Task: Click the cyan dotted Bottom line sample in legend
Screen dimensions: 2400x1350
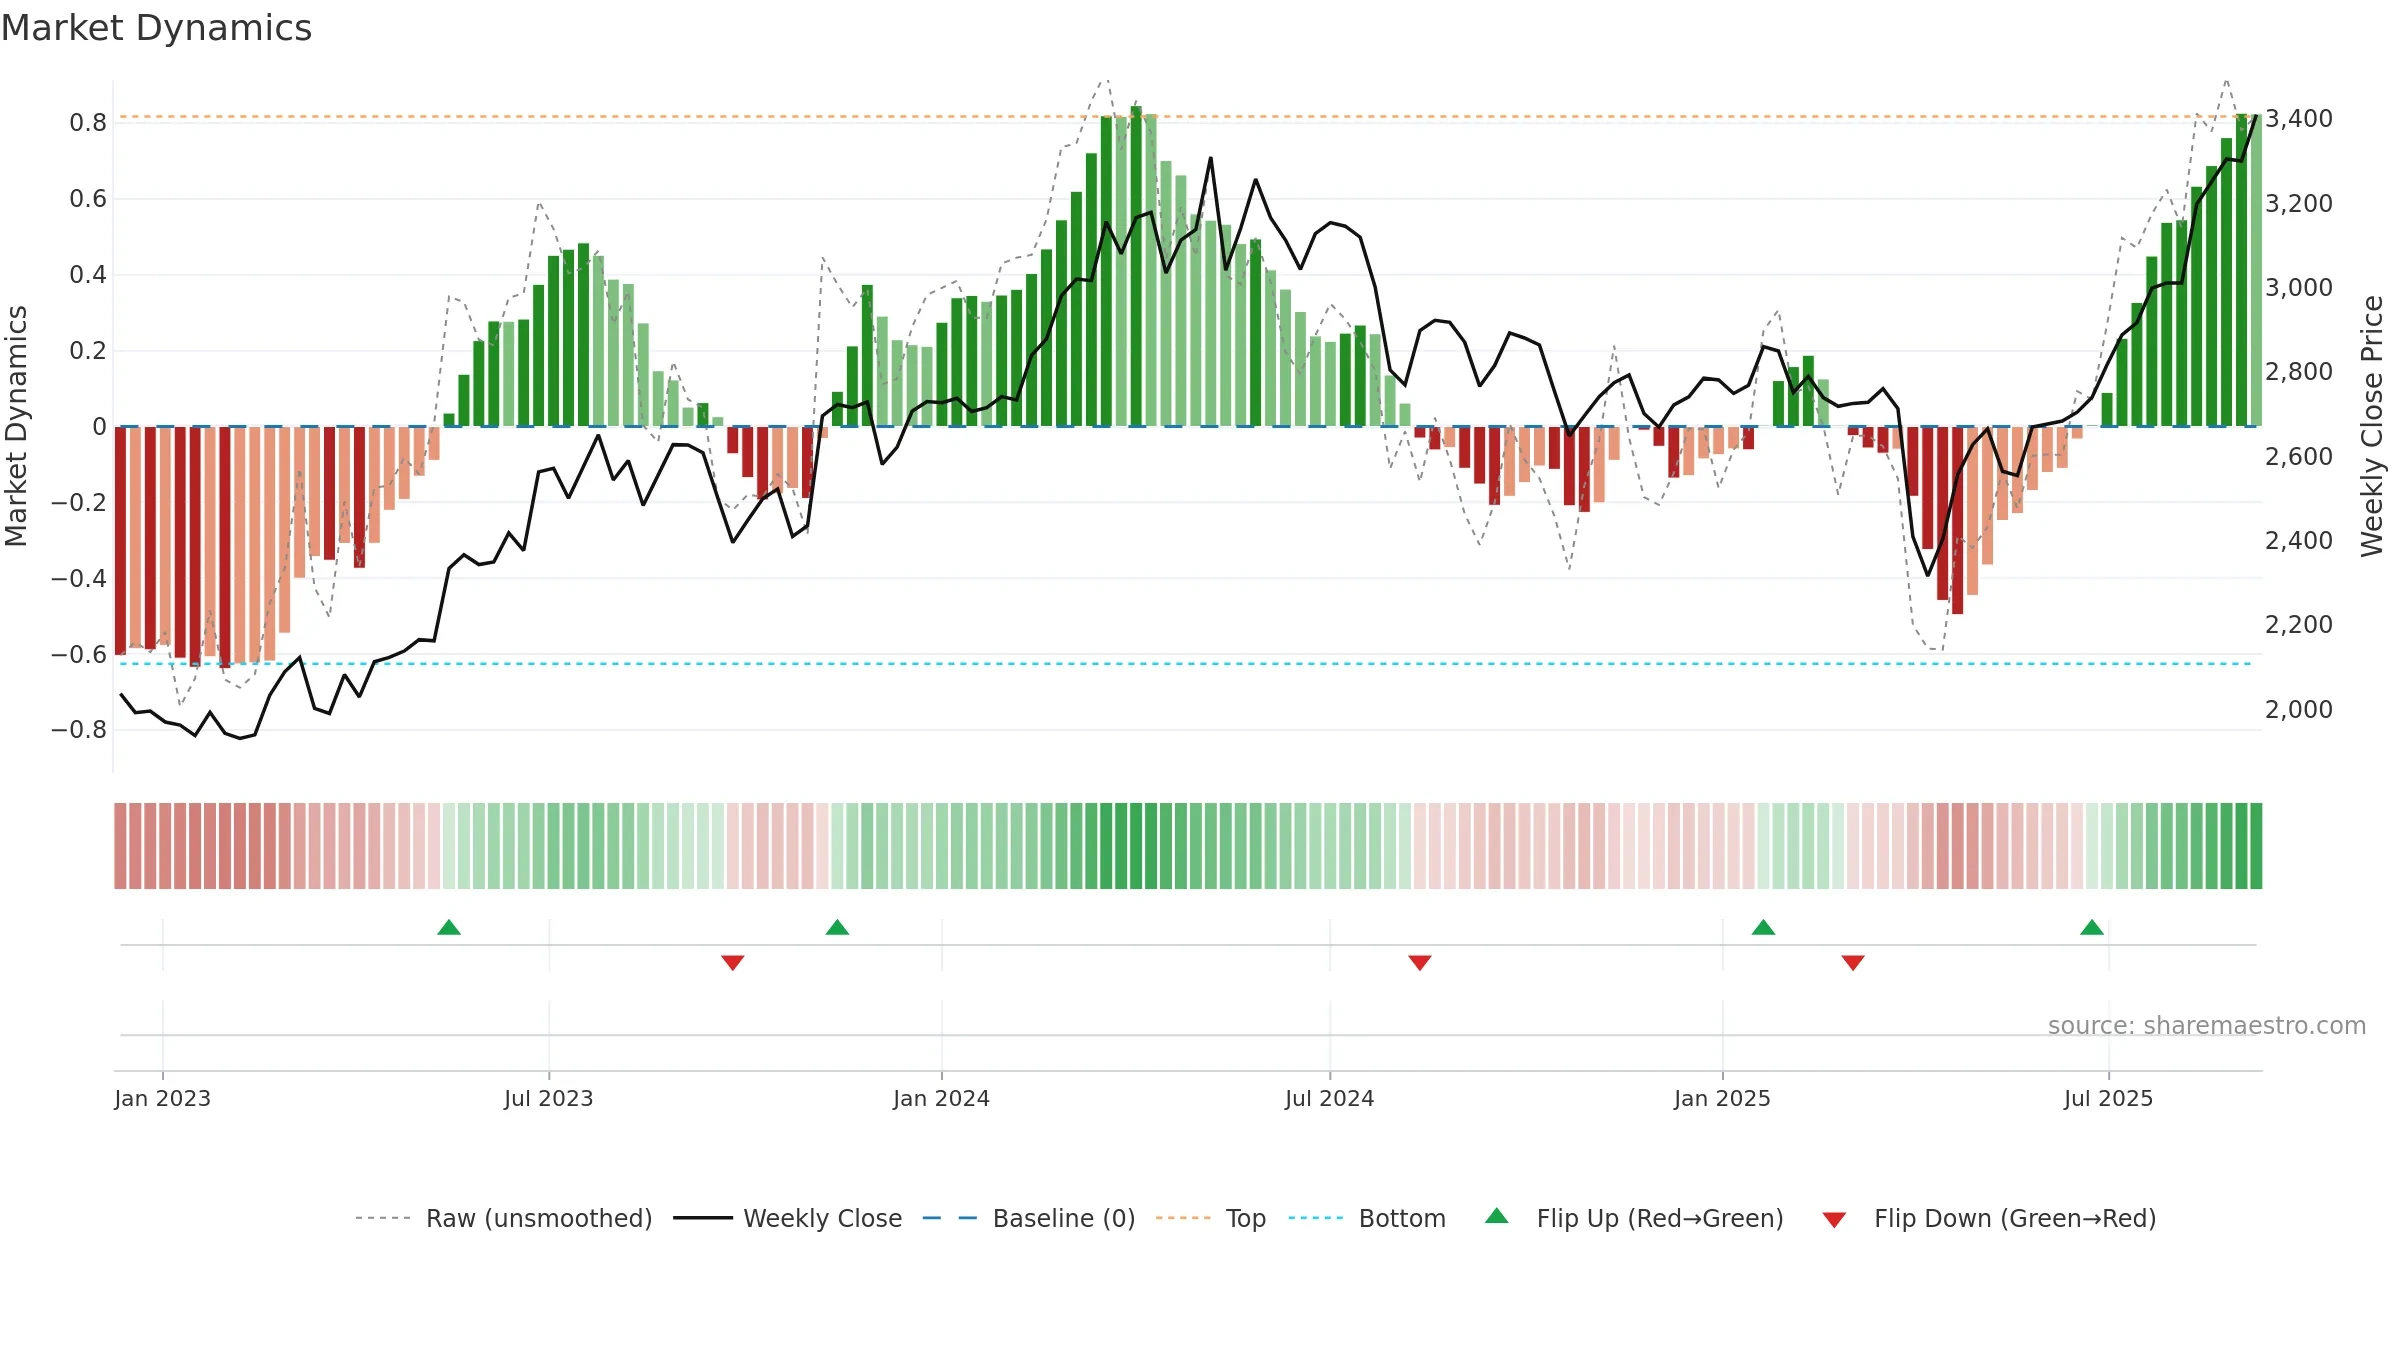Action: (1316, 1218)
